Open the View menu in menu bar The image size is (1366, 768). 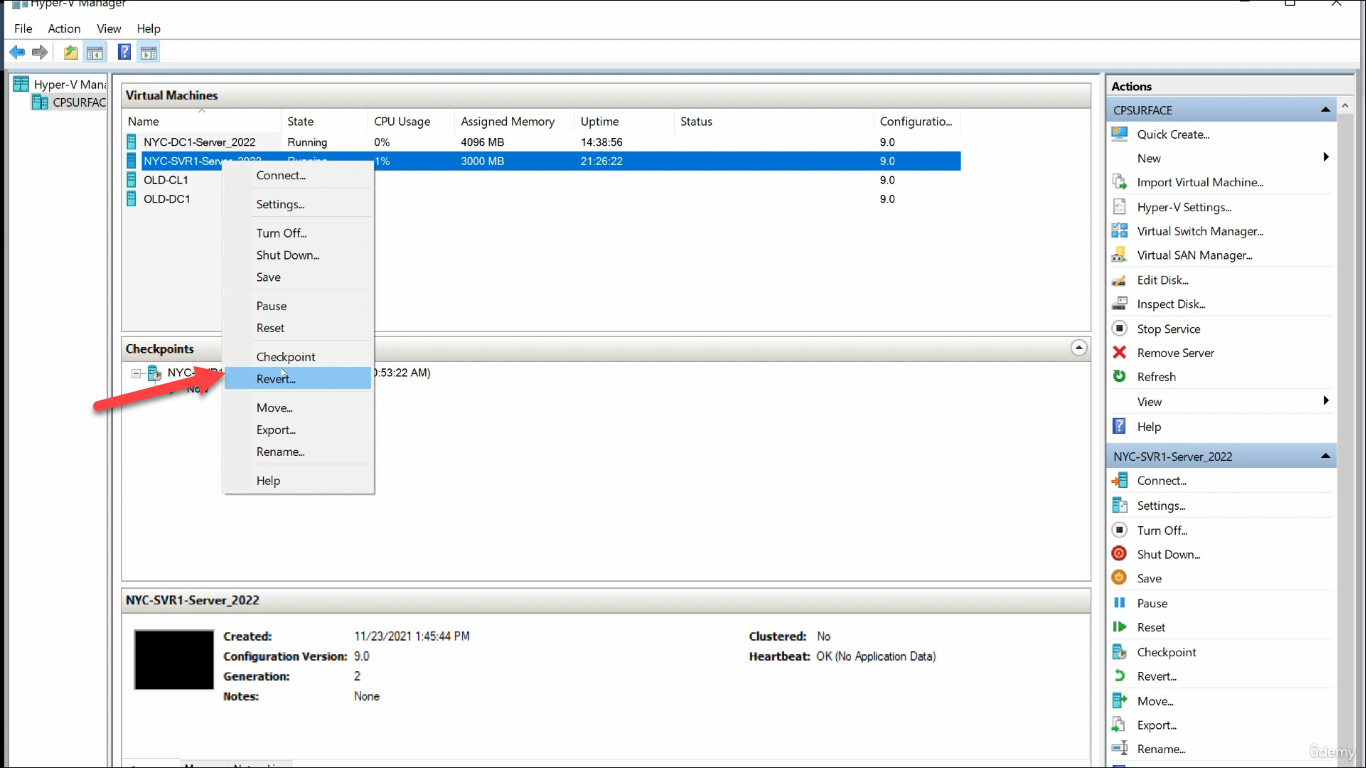pos(109,29)
